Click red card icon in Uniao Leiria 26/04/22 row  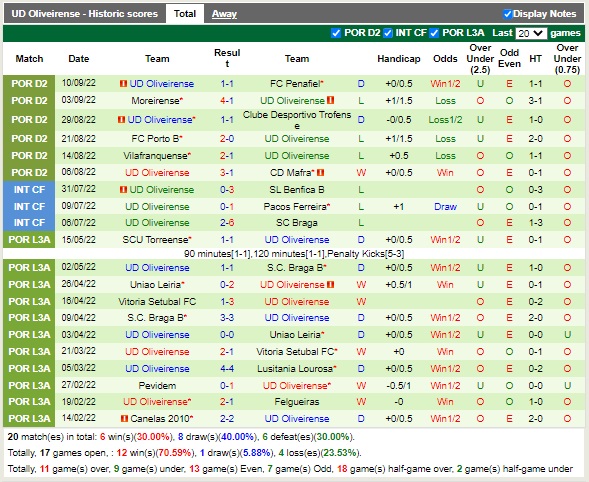pos(331,284)
